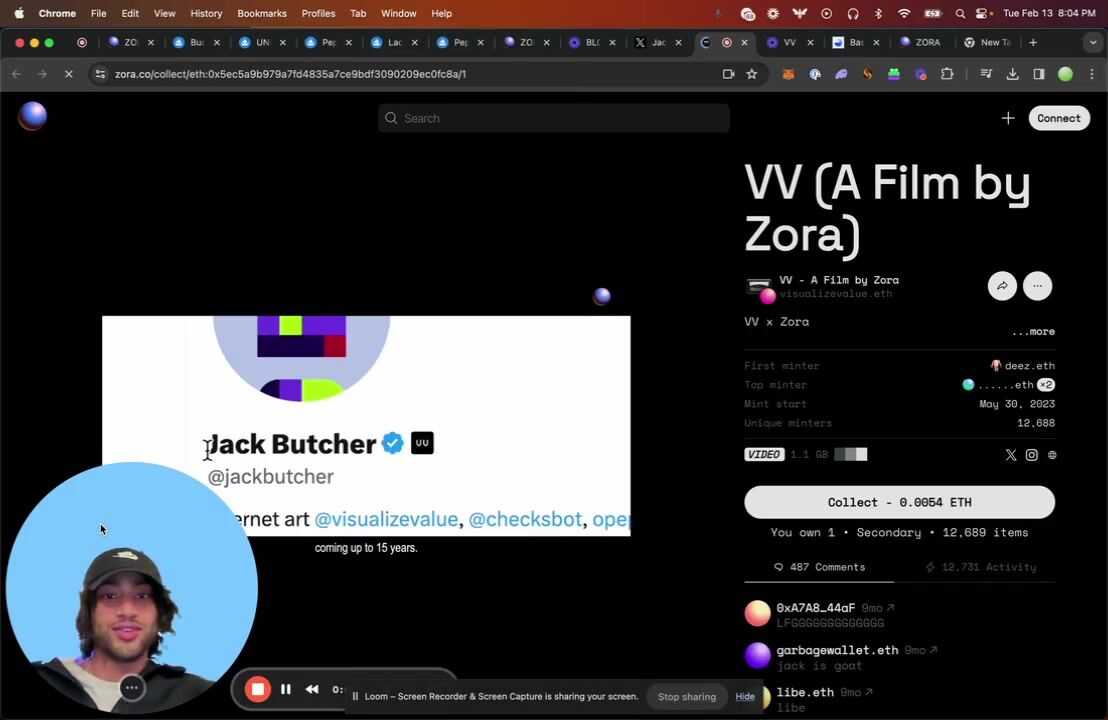Click Stop sharing in Loom banner
Viewport: 1108px width, 720px height.
coord(687,697)
